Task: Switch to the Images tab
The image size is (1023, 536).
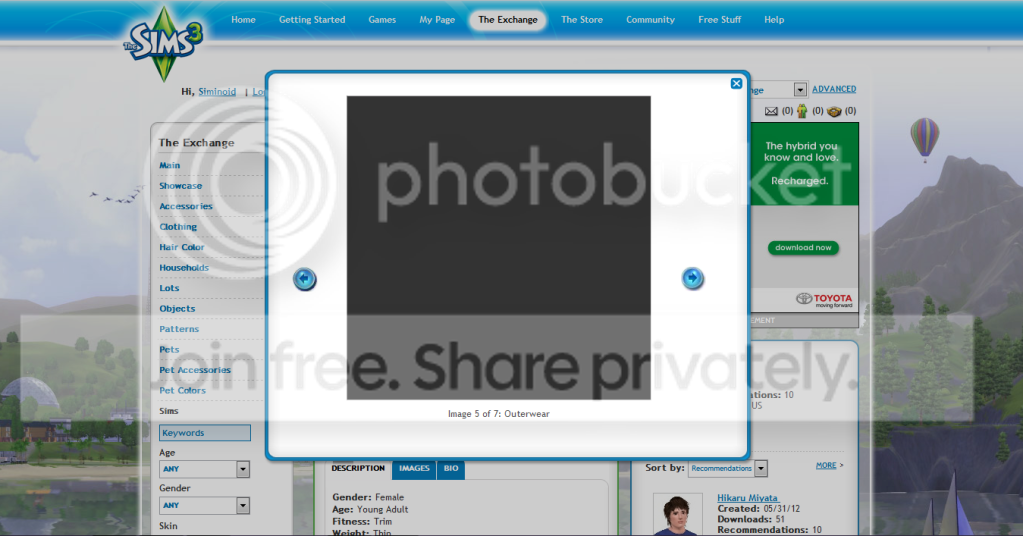Action: pos(414,468)
